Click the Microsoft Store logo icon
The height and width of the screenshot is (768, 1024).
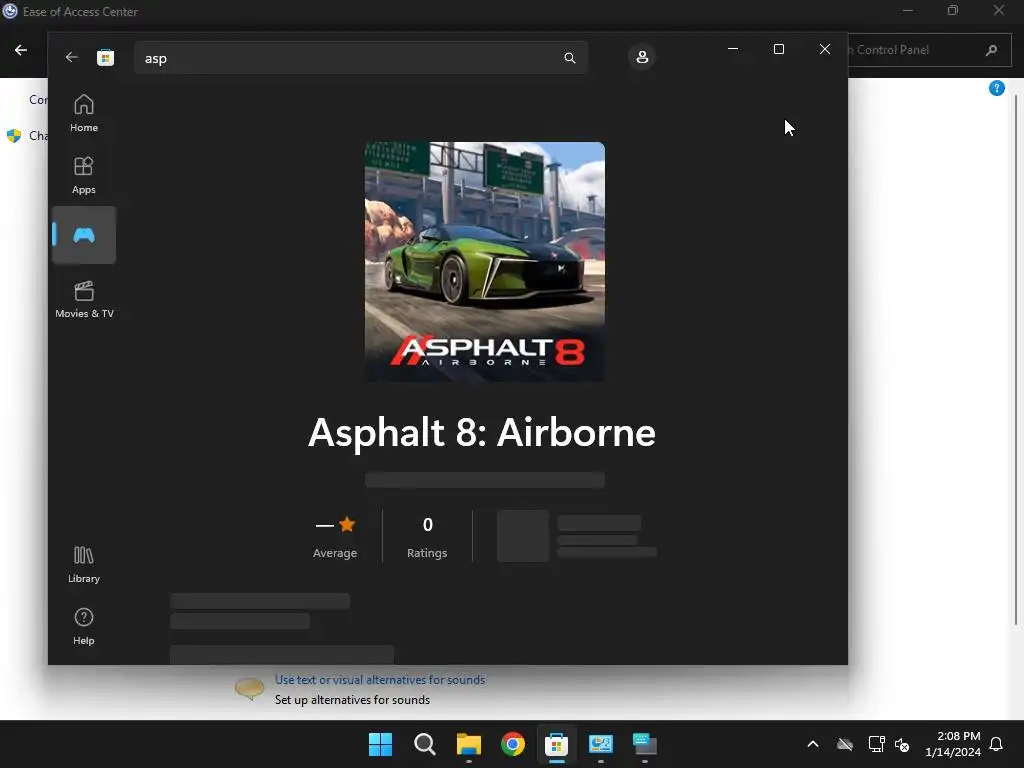[105, 57]
